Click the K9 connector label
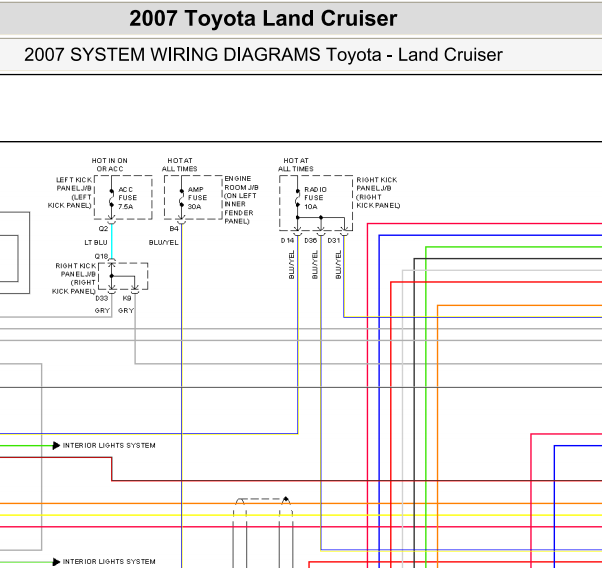The image size is (602, 568). click(127, 298)
